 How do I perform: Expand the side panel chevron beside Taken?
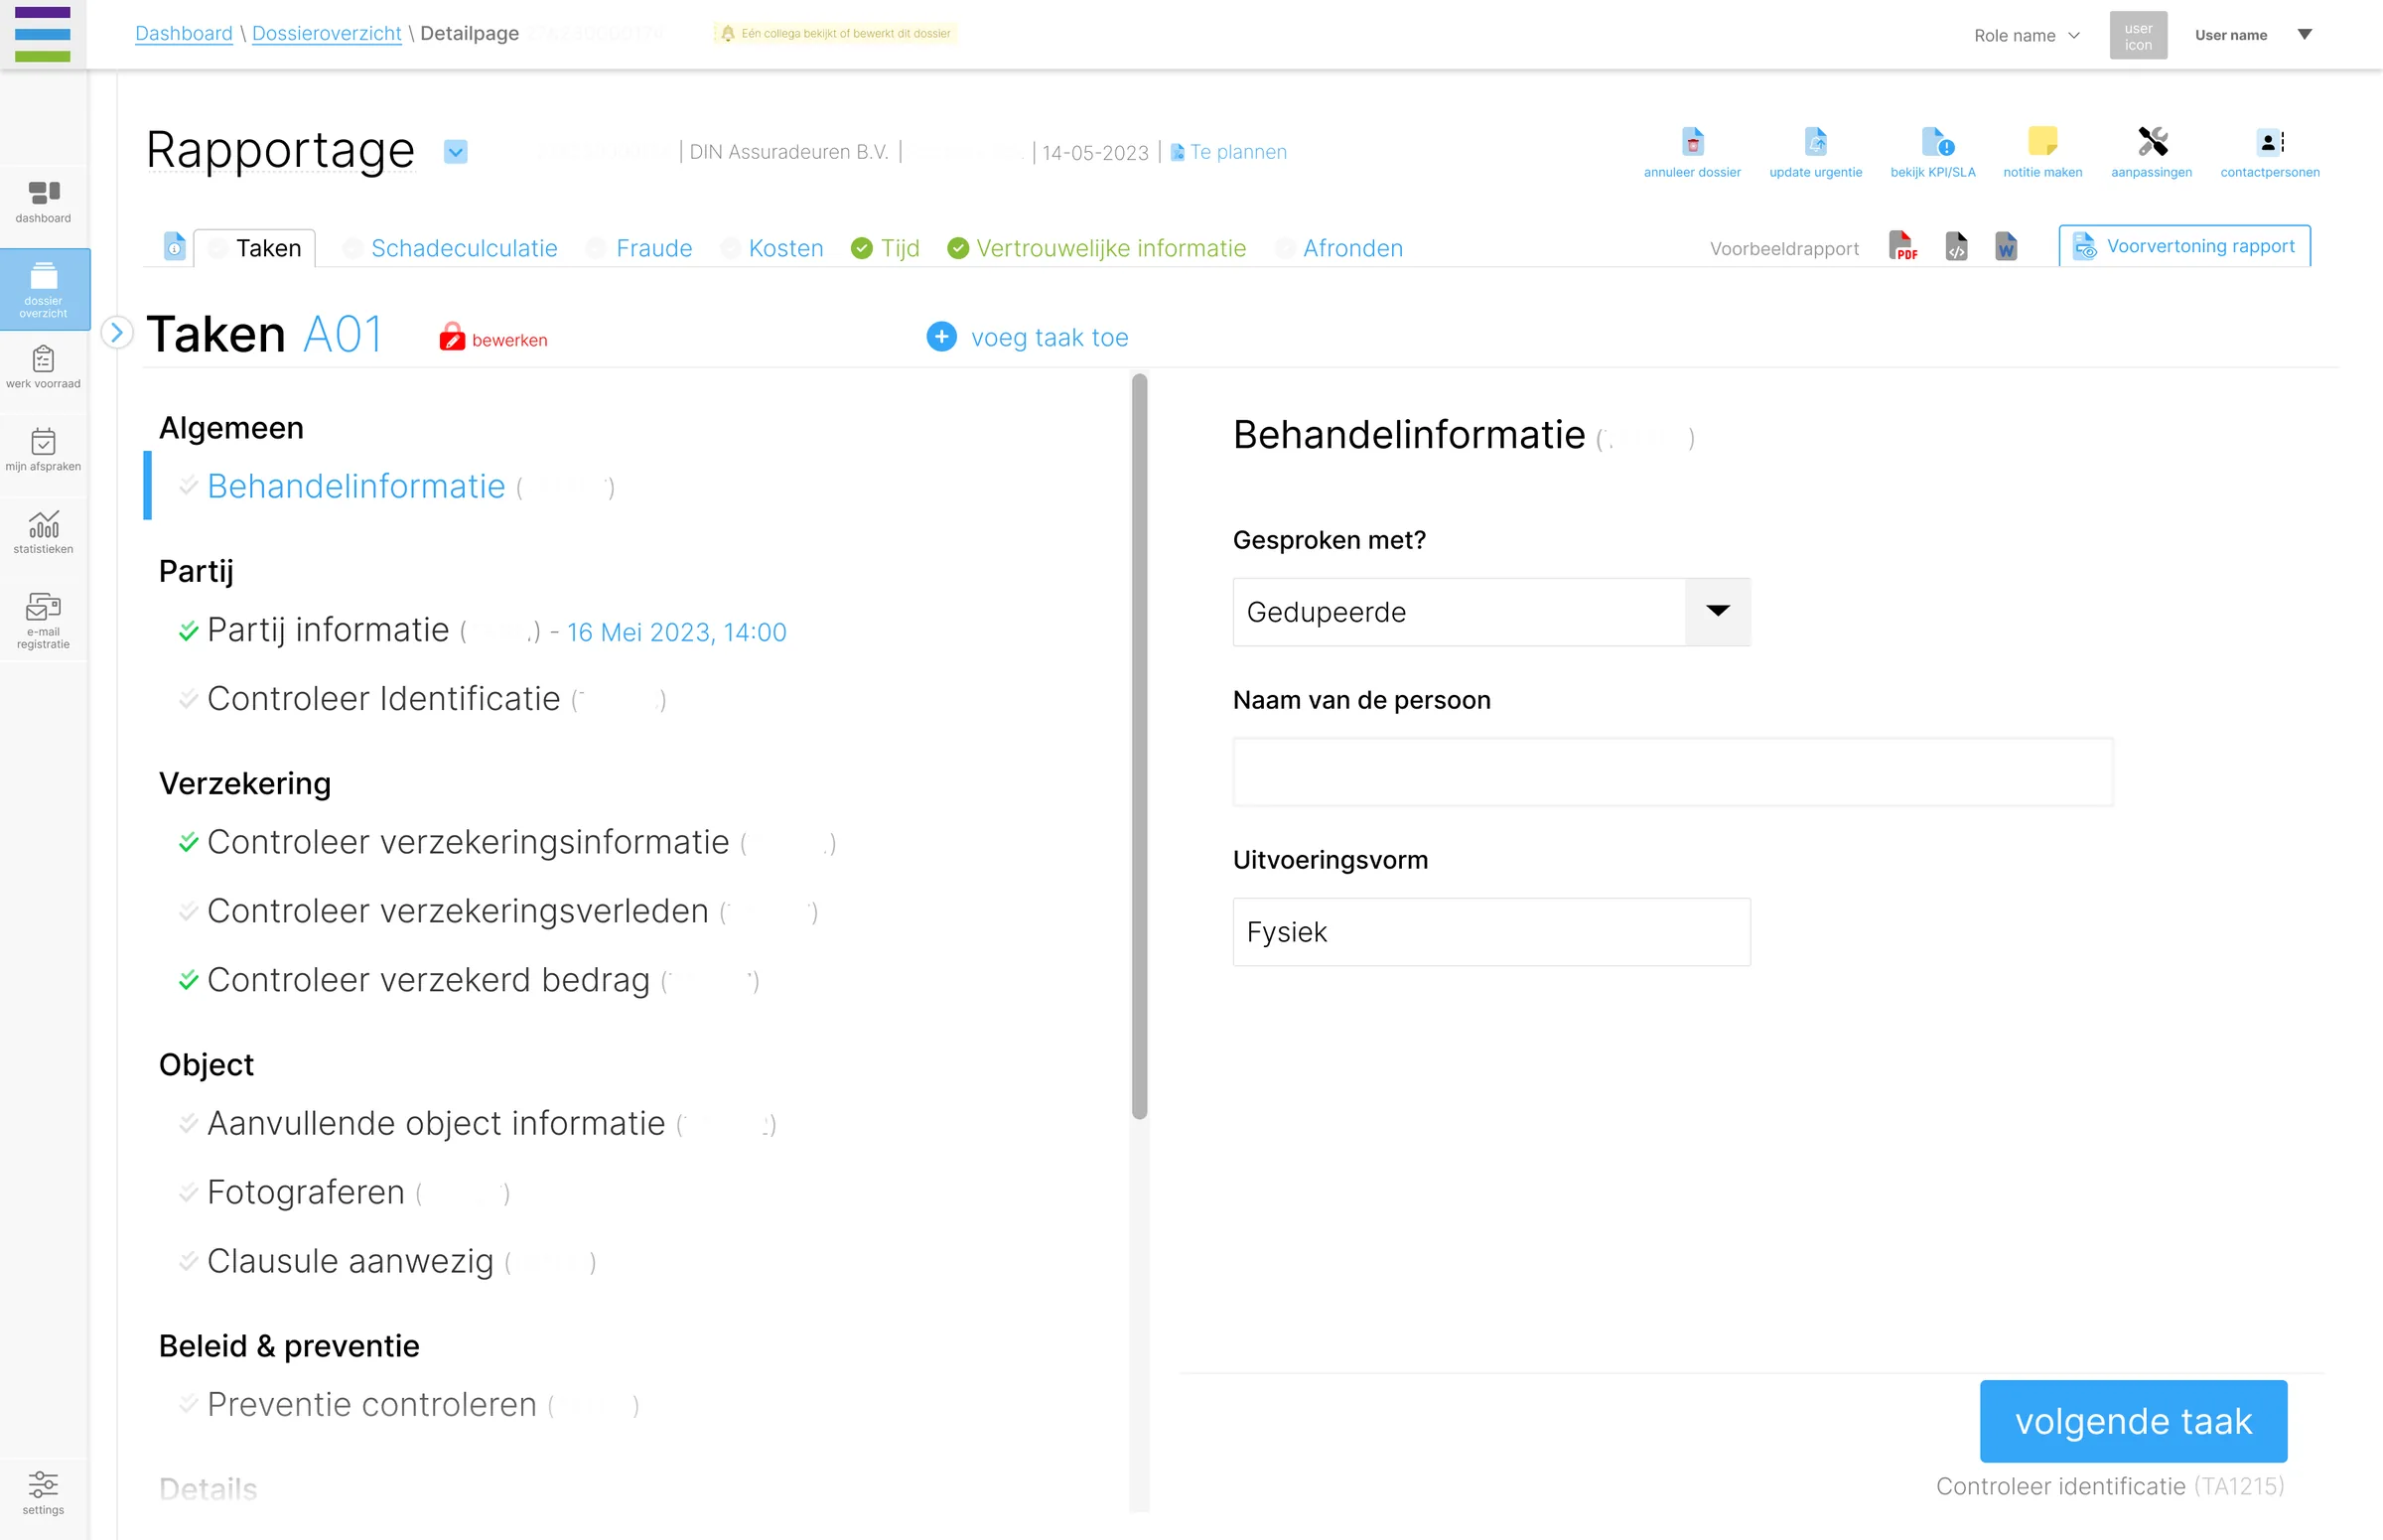click(117, 332)
